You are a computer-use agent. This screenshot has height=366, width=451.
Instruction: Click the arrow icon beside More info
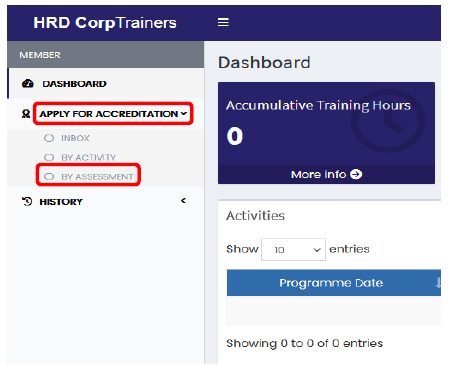[x=356, y=174]
